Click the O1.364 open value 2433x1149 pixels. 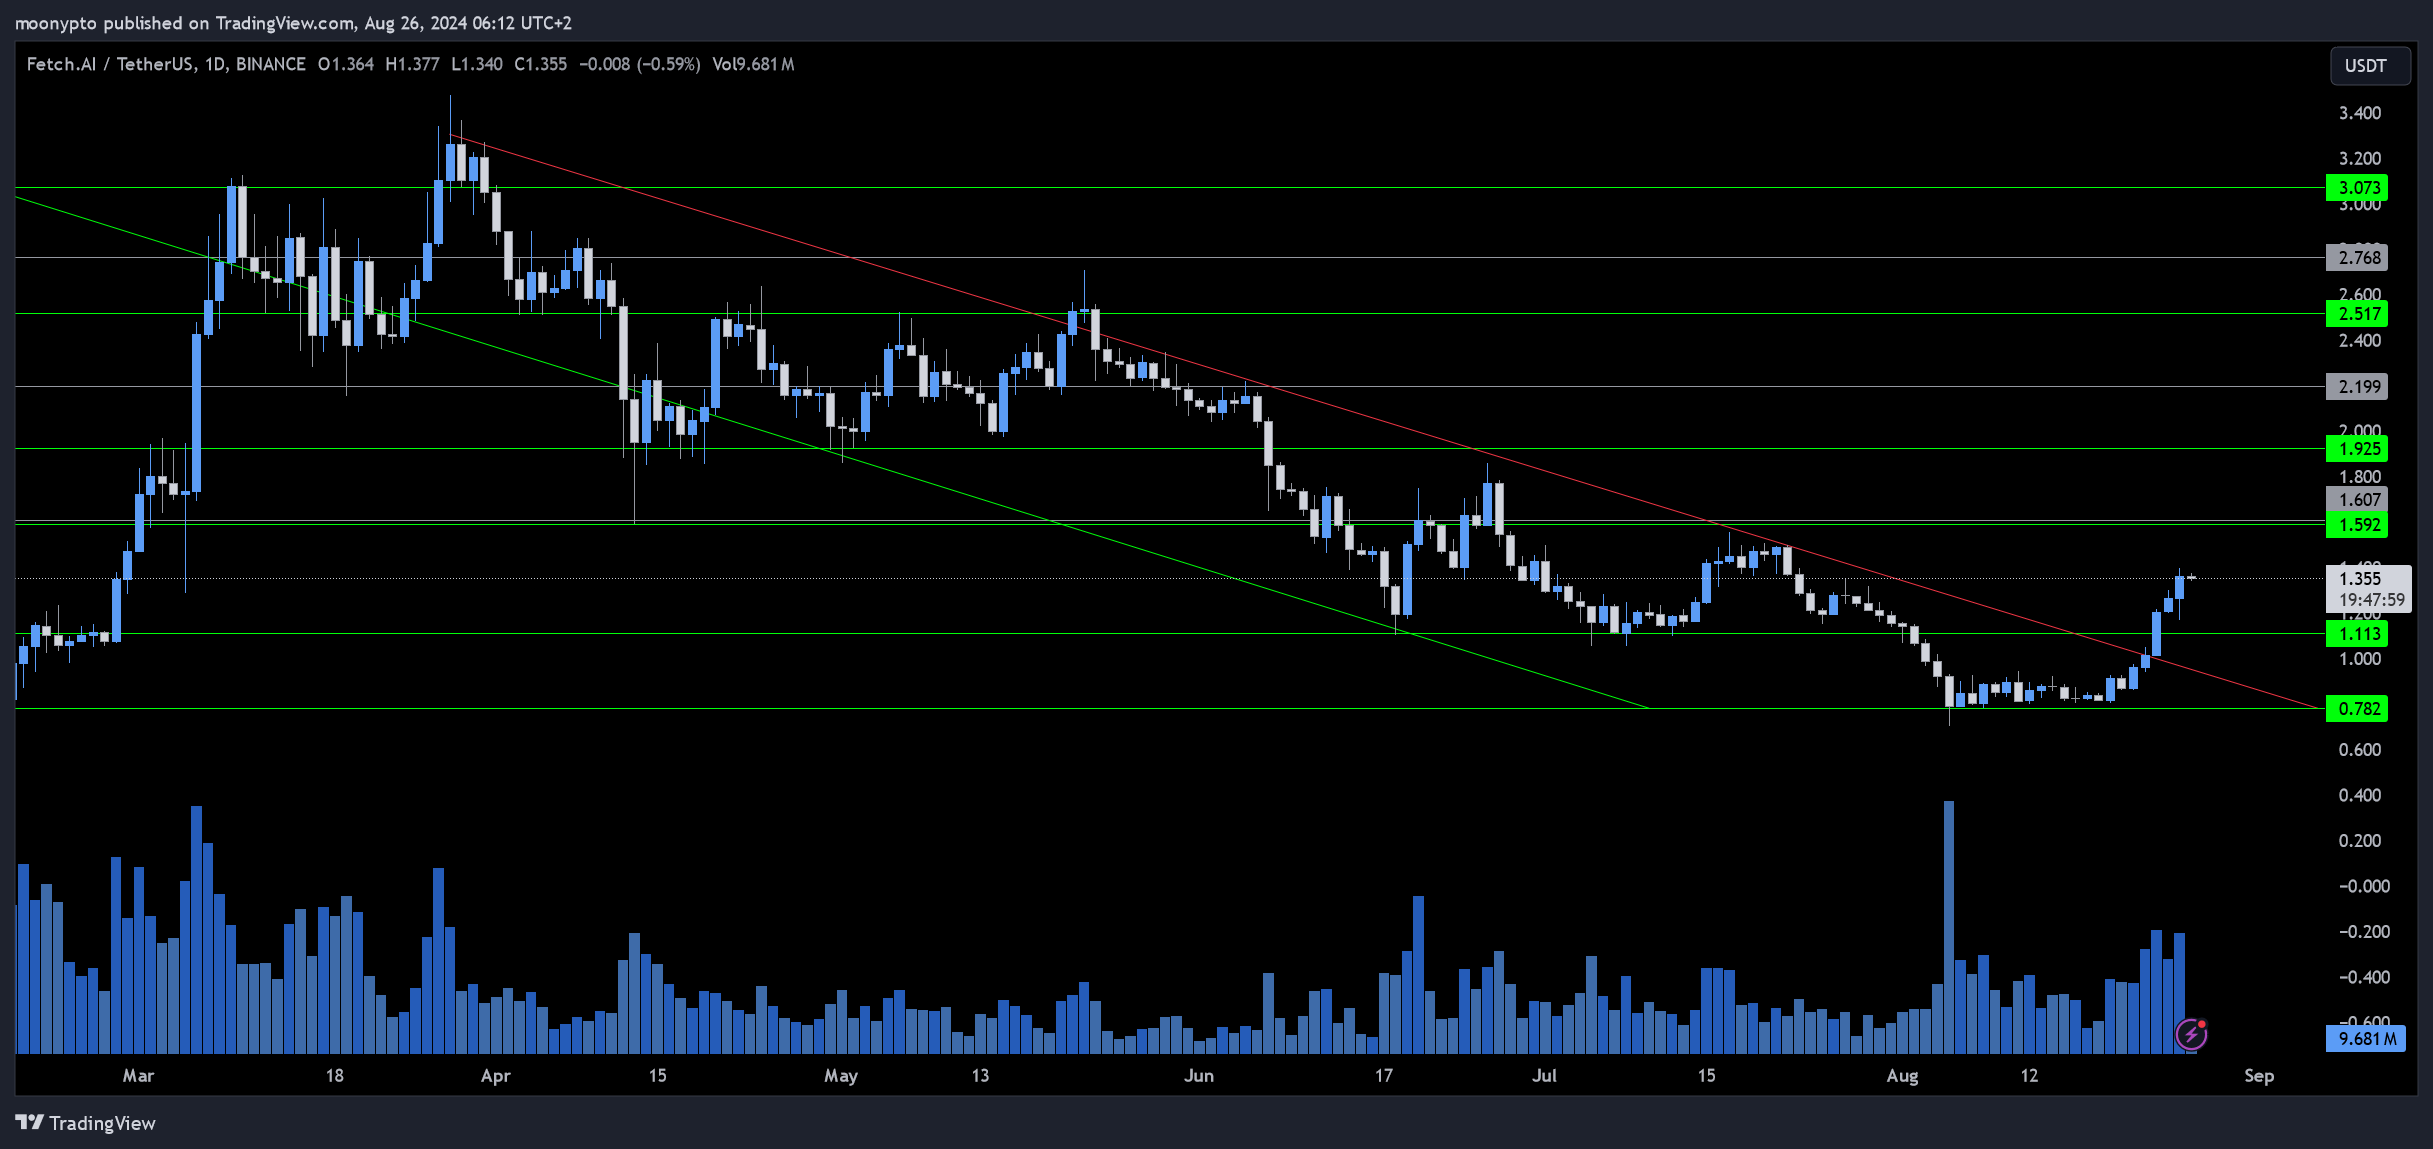pyautogui.click(x=346, y=64)
